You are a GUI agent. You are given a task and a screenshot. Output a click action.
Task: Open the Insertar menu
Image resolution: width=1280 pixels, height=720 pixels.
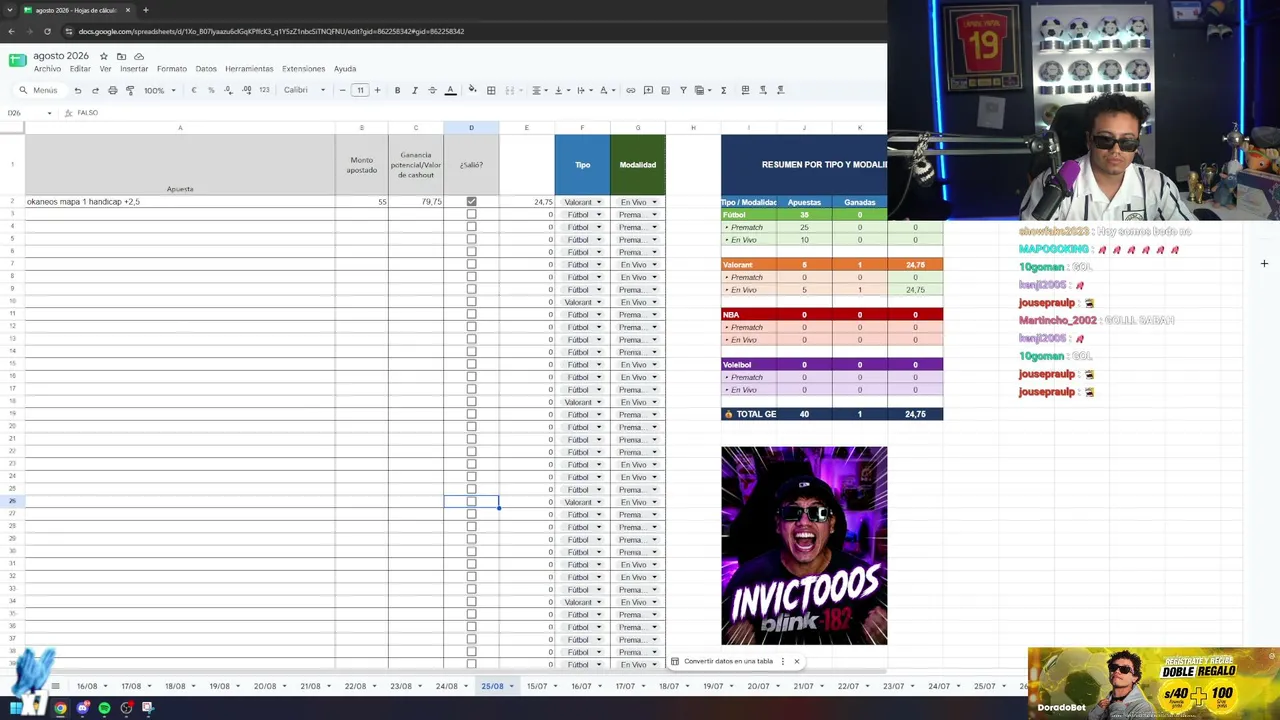(x=134, y=69)
